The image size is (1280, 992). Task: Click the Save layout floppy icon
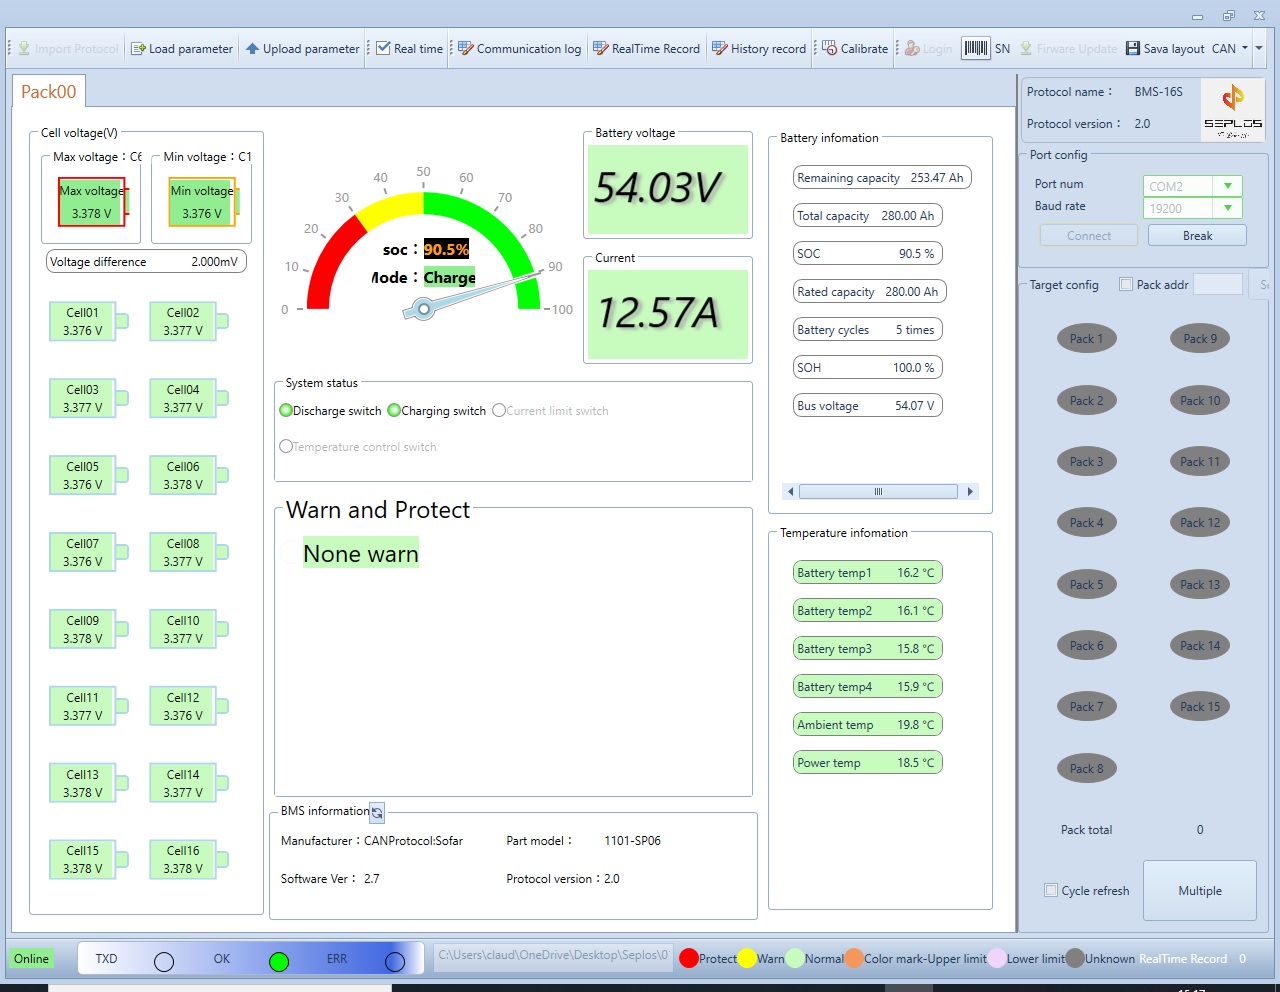1133,49
